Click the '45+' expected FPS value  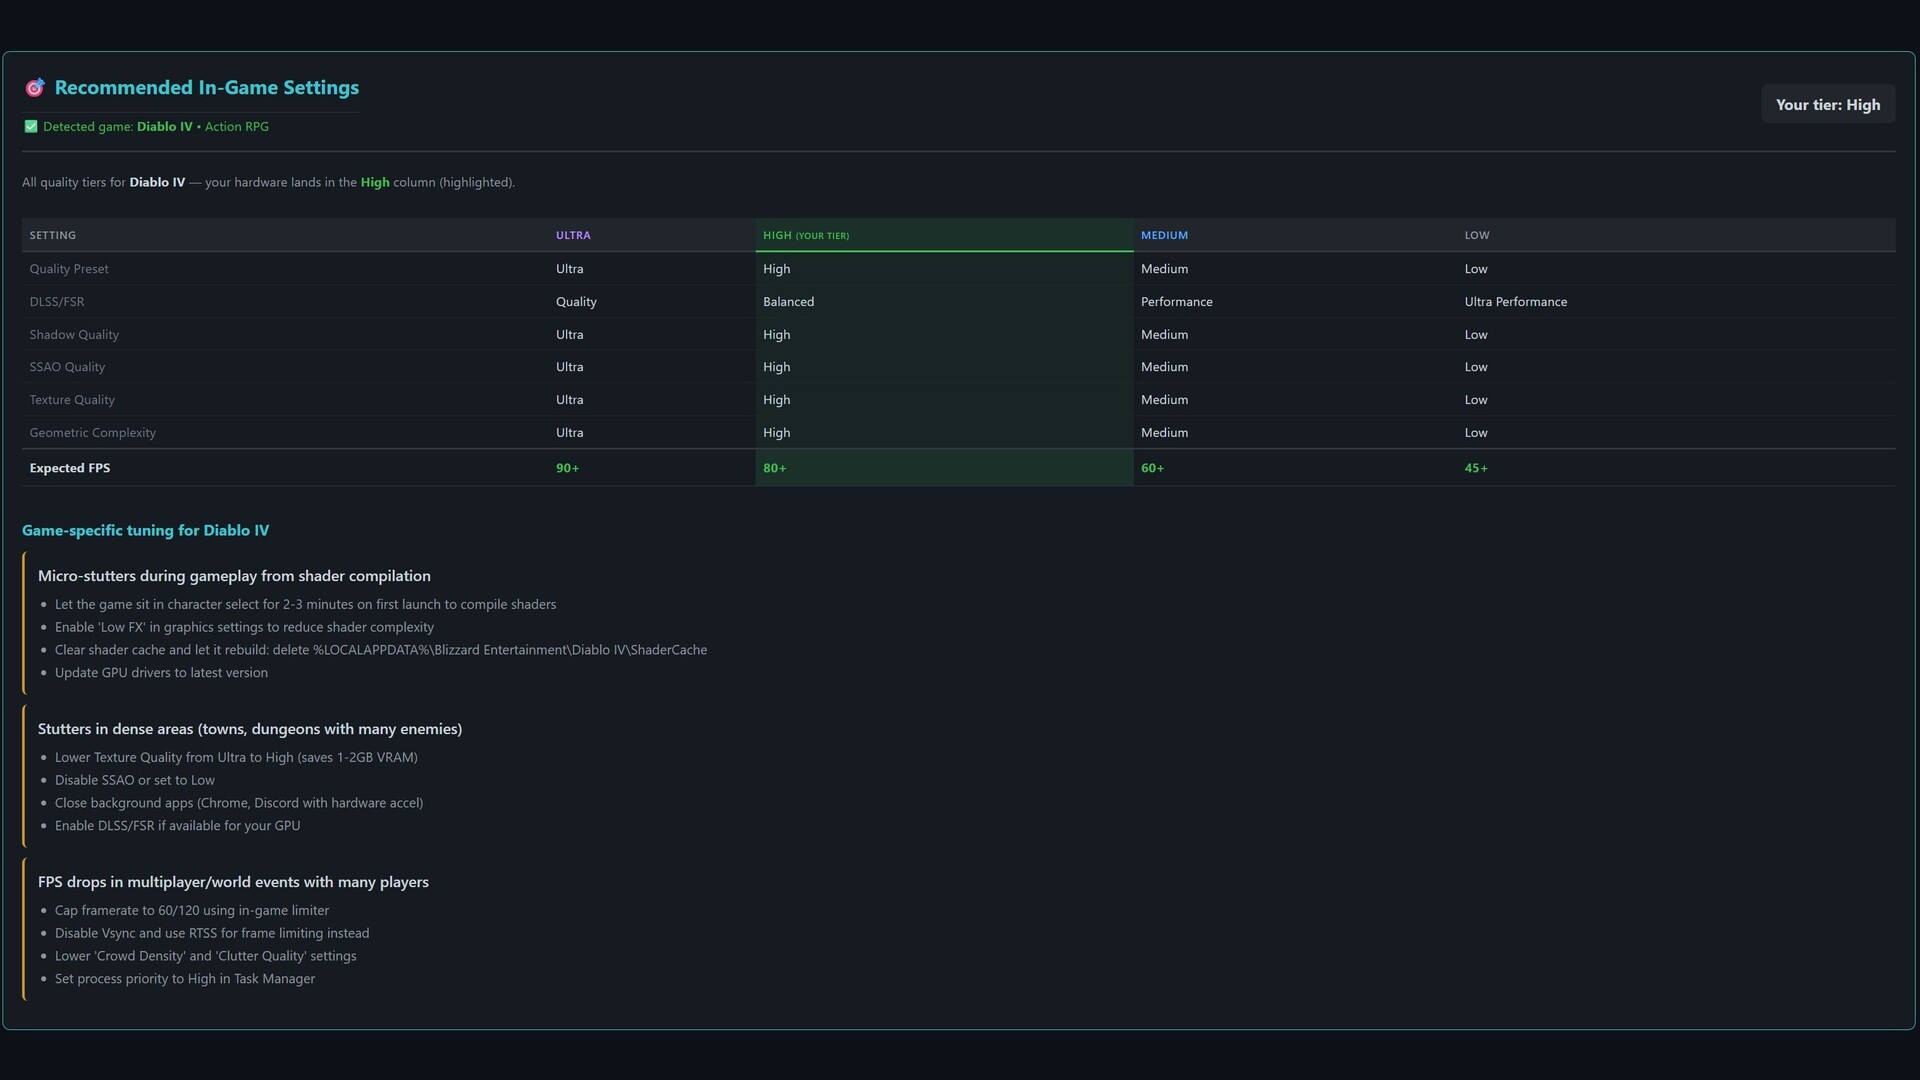[1476, 468]
